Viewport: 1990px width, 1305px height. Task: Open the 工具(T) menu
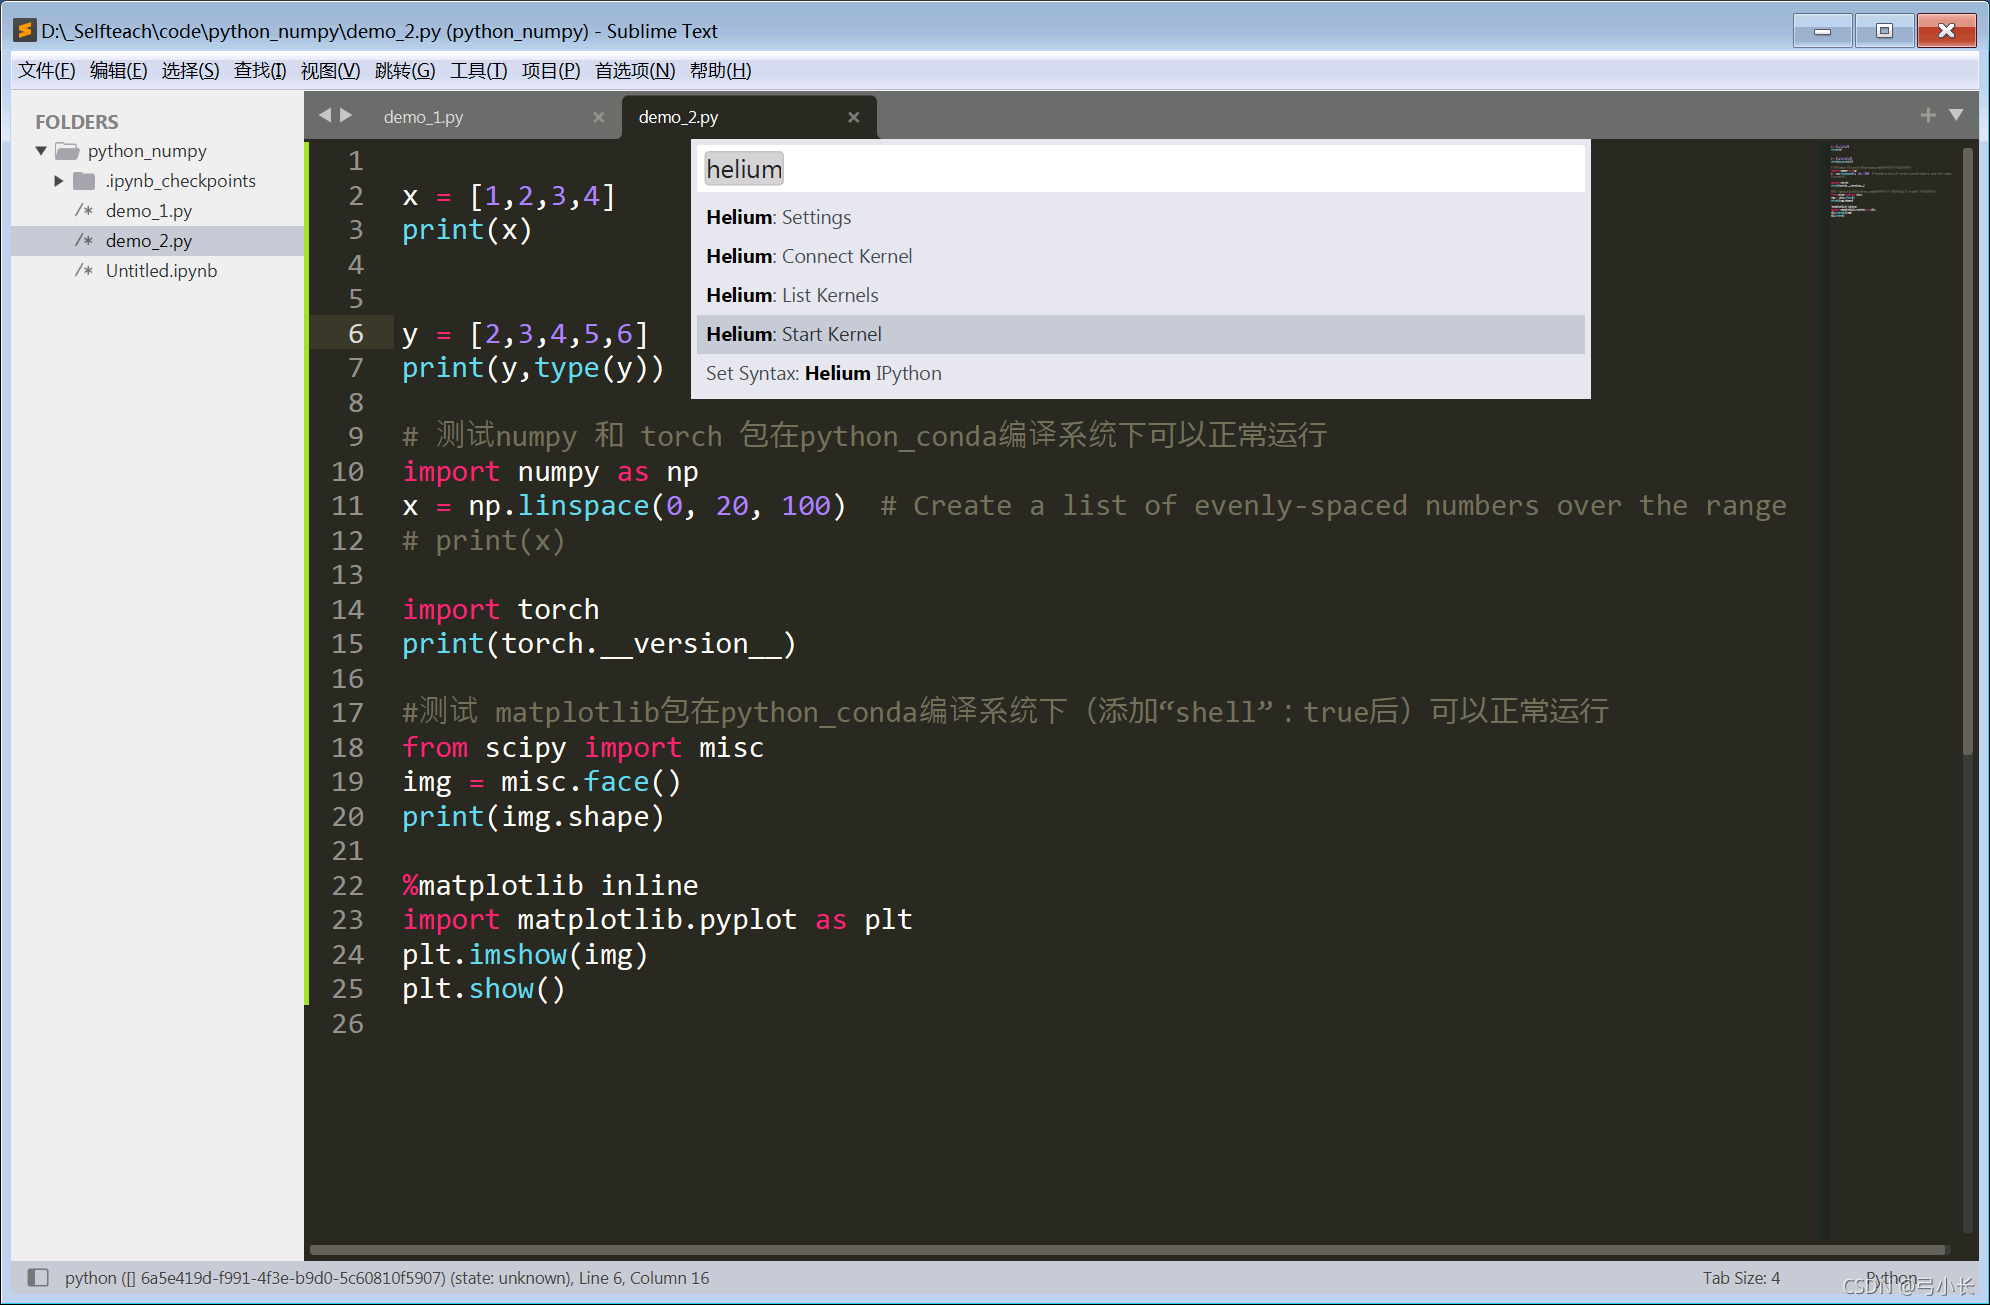[x=478, y=71]
